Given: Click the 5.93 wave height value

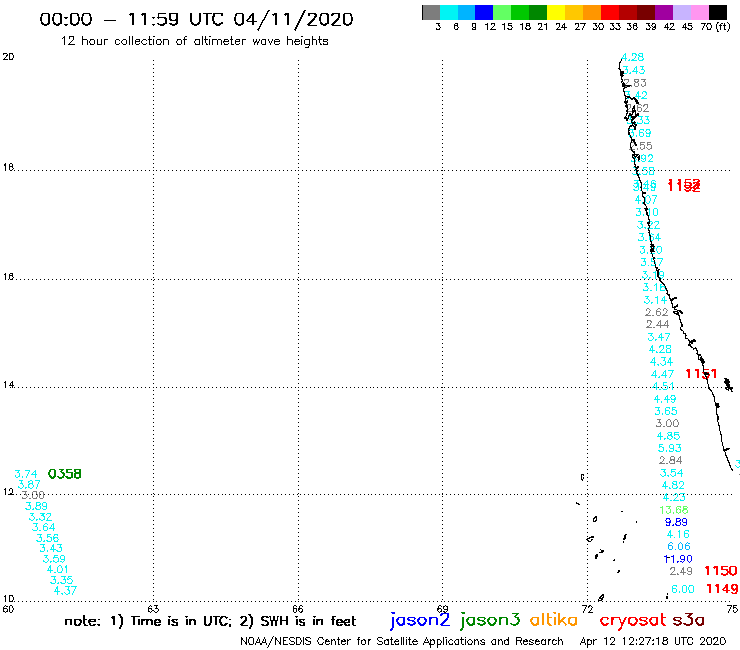Looking at the screenshot, I should point(670,448).
